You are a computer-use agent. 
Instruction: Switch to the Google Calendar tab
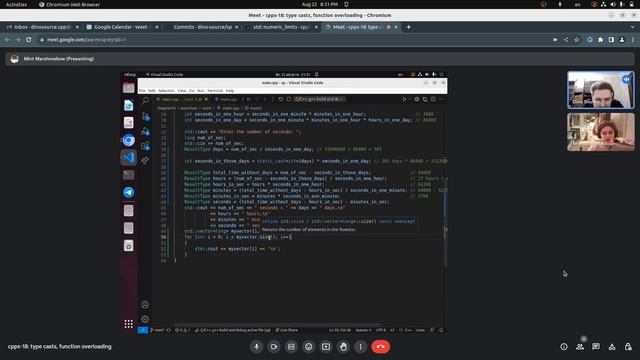click(x=121, y=27)
